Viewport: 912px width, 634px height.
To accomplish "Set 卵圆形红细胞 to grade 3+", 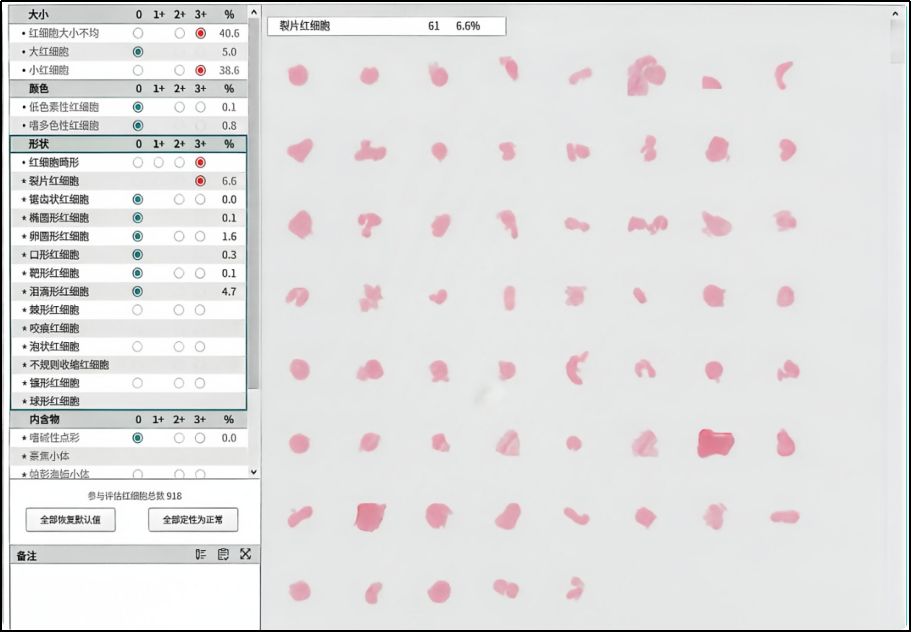I will click(x=200, y=236).
